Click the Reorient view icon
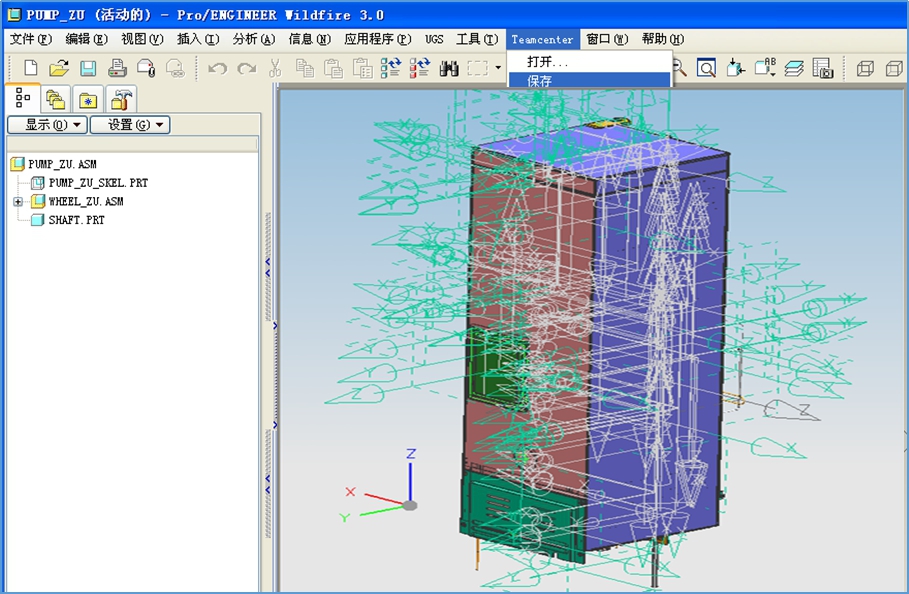909x594 pixels. coord(736,68)
